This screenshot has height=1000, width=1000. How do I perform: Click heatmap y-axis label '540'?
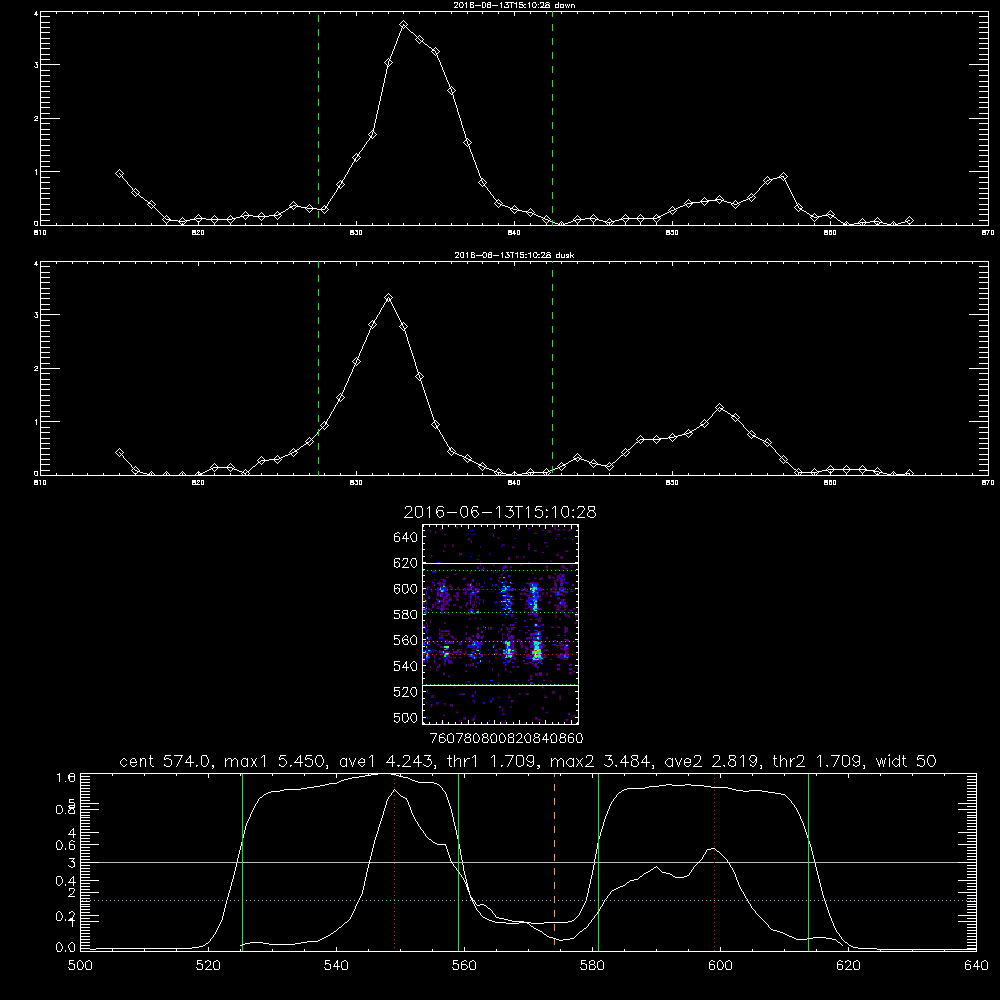pyautogui.click(x=406, y=666)
